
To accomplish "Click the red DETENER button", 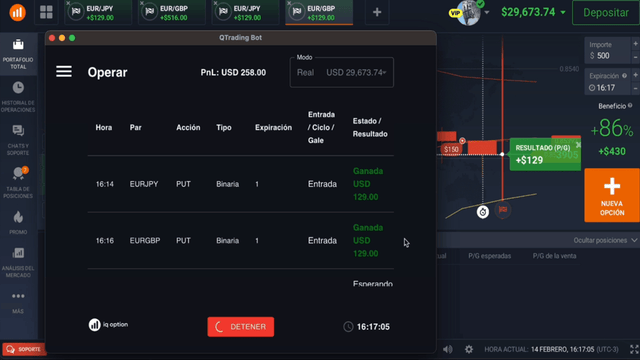I will coord(240,327).
